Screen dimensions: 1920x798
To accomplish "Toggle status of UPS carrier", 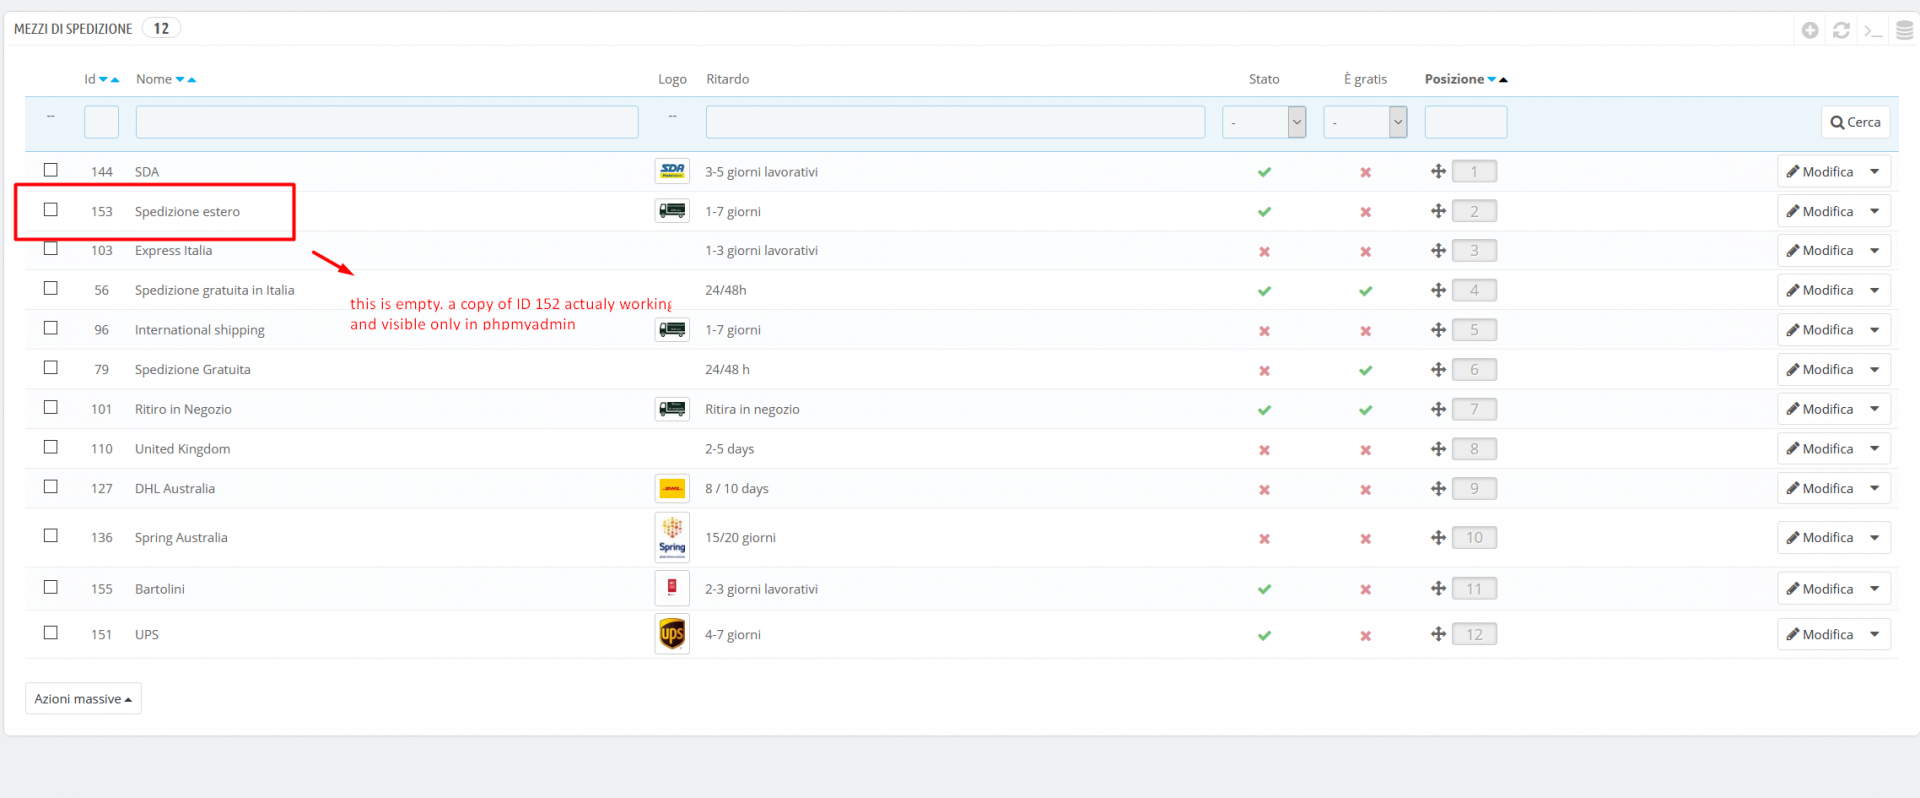I will tap(1264, 635).
